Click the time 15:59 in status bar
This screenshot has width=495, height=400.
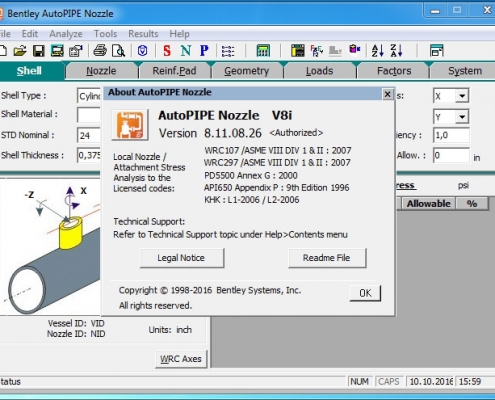(470, 381)
